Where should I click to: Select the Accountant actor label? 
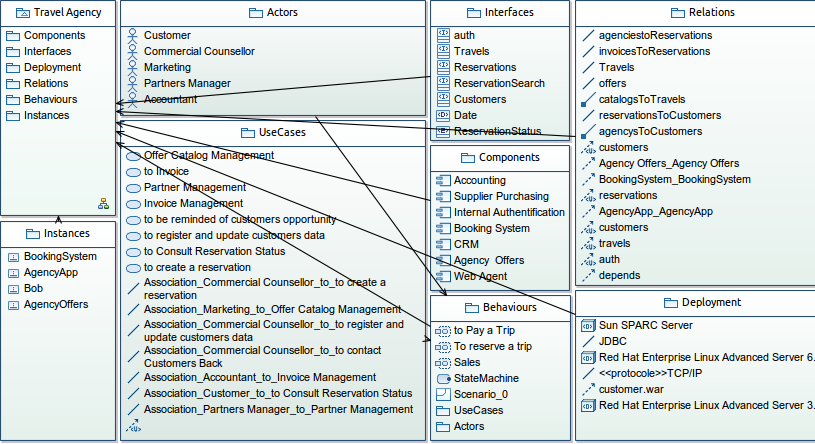point(170,99)
